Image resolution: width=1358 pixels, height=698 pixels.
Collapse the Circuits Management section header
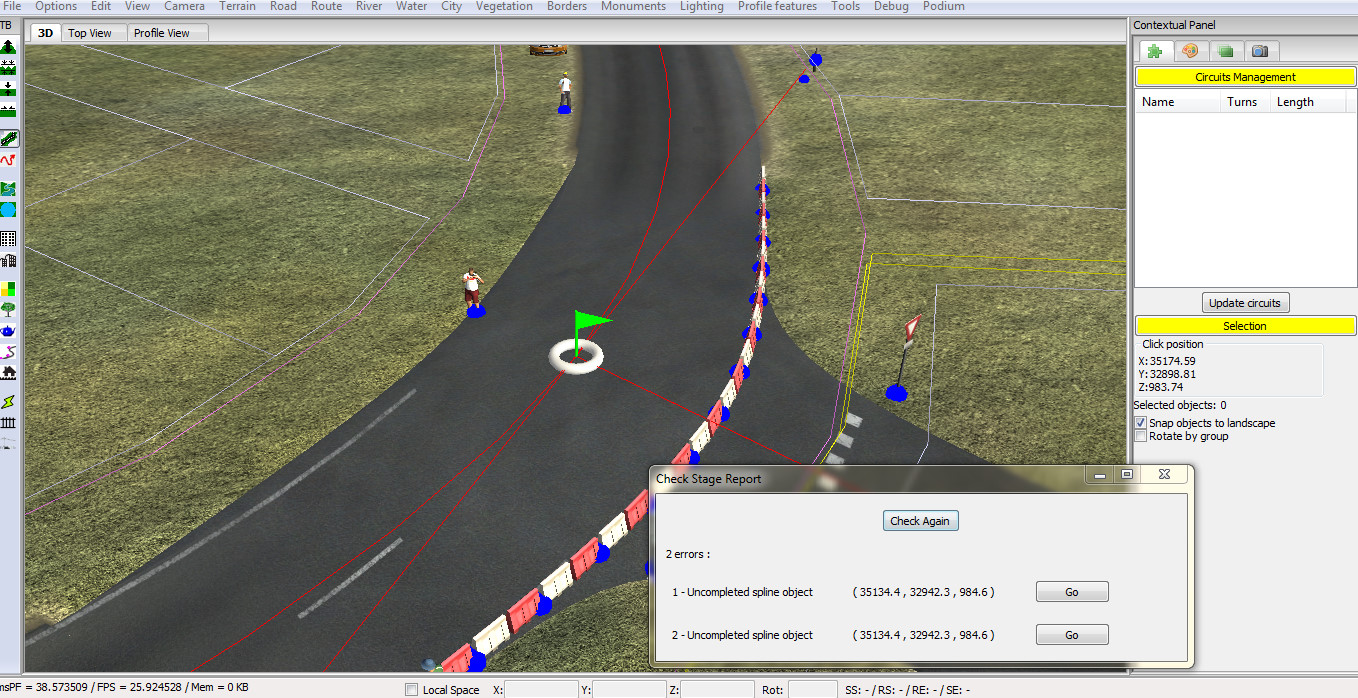(x=1245, y=77)
